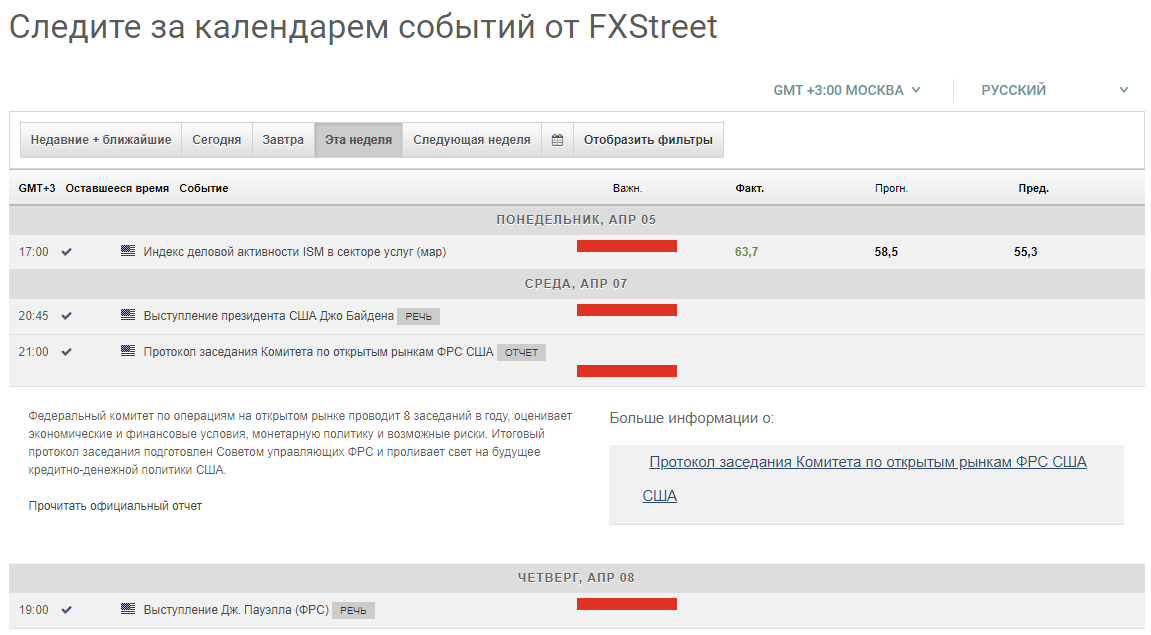Select the Следующая неделя tab

pyautogui.click(x=472, y=140)
